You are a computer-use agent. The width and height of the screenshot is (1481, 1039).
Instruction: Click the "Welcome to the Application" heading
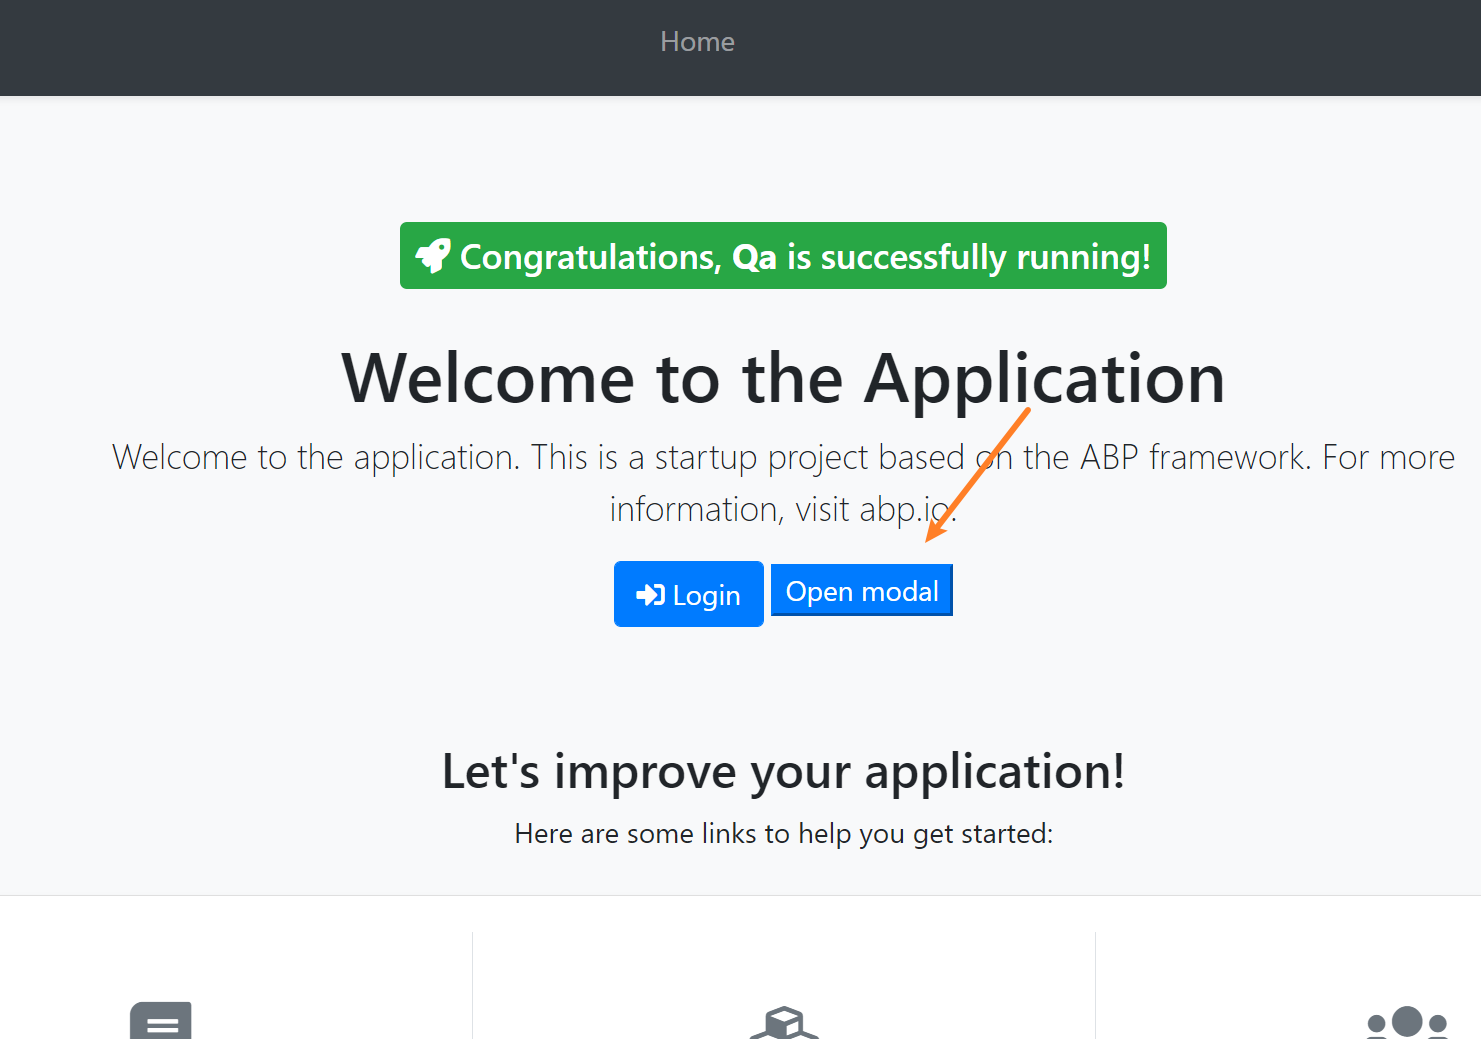(x=783, y=378)
